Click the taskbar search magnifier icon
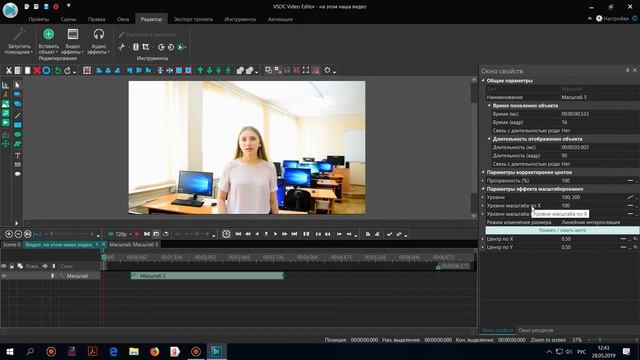Viewport: 640px width, 360px height. click(30, 351)
